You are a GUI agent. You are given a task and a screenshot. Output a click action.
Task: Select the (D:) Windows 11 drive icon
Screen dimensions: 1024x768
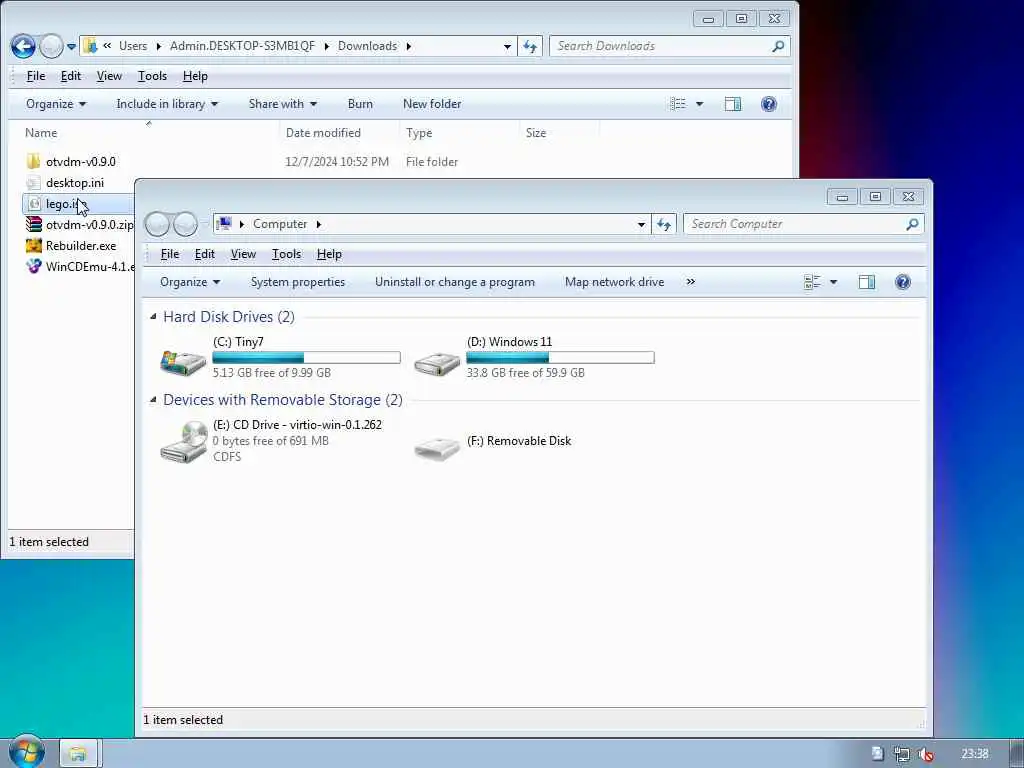[x=437, y=362]
